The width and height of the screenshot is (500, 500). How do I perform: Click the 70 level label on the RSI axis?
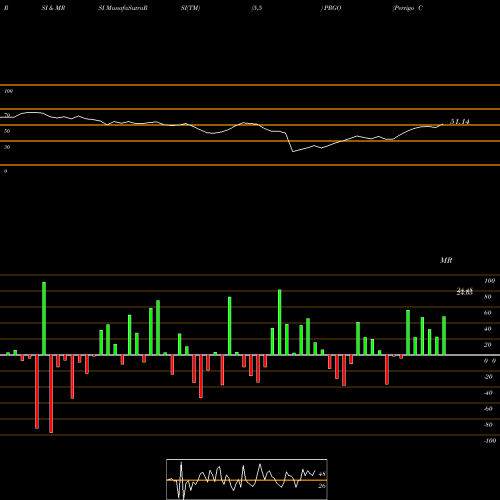click(7, 115)
